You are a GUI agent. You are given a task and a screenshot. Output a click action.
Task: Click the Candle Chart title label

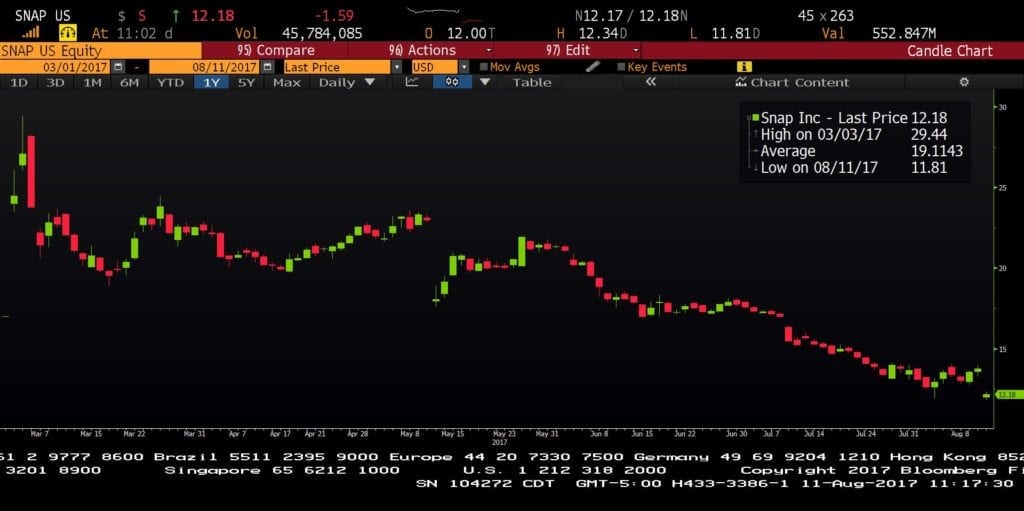(950, 50)
